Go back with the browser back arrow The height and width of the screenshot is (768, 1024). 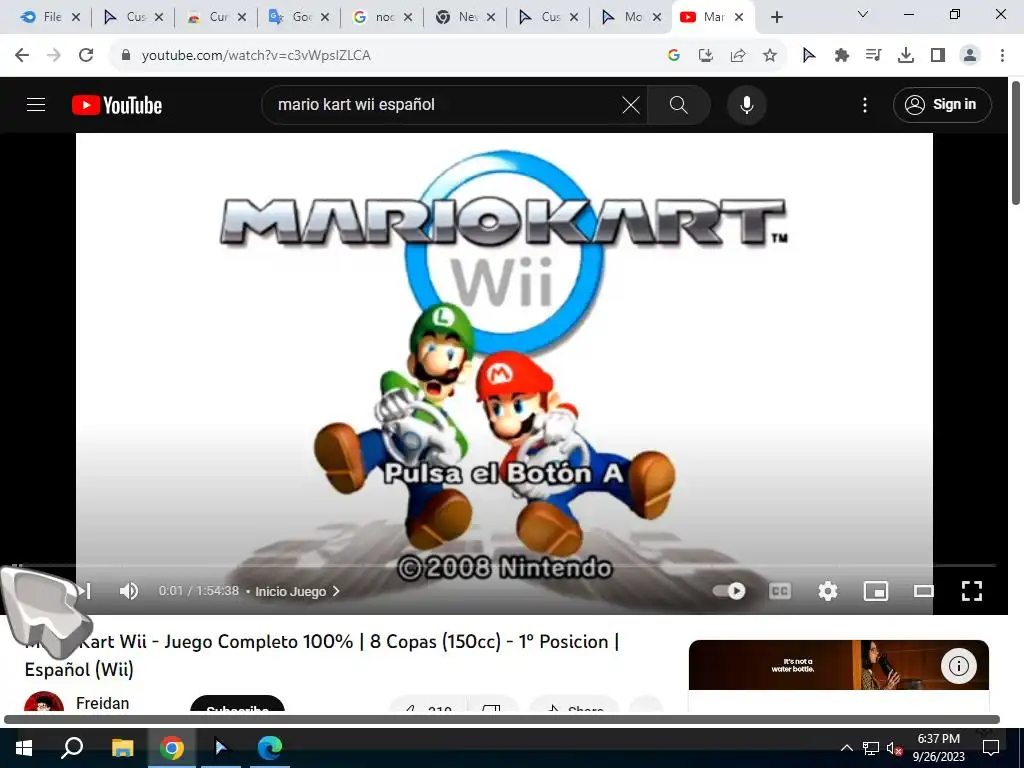click(22, 56)
